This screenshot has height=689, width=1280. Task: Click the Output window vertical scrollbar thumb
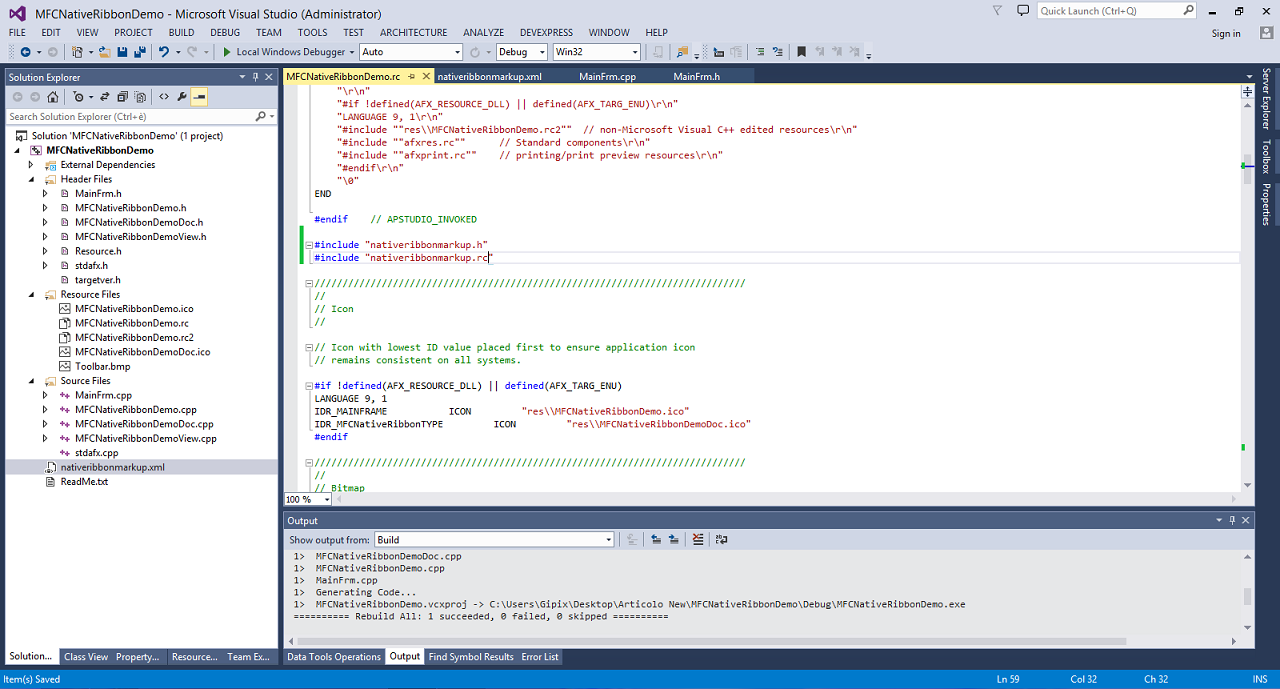[1247, 596]
